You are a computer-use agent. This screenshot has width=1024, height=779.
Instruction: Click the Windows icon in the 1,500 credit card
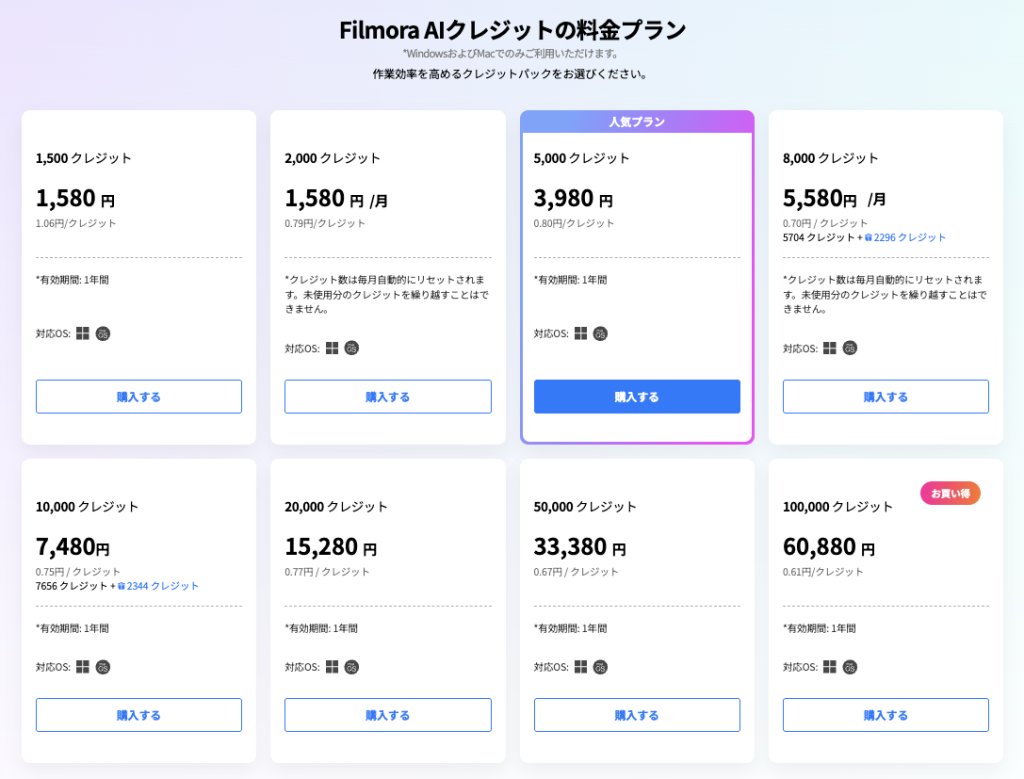point(83,333)
